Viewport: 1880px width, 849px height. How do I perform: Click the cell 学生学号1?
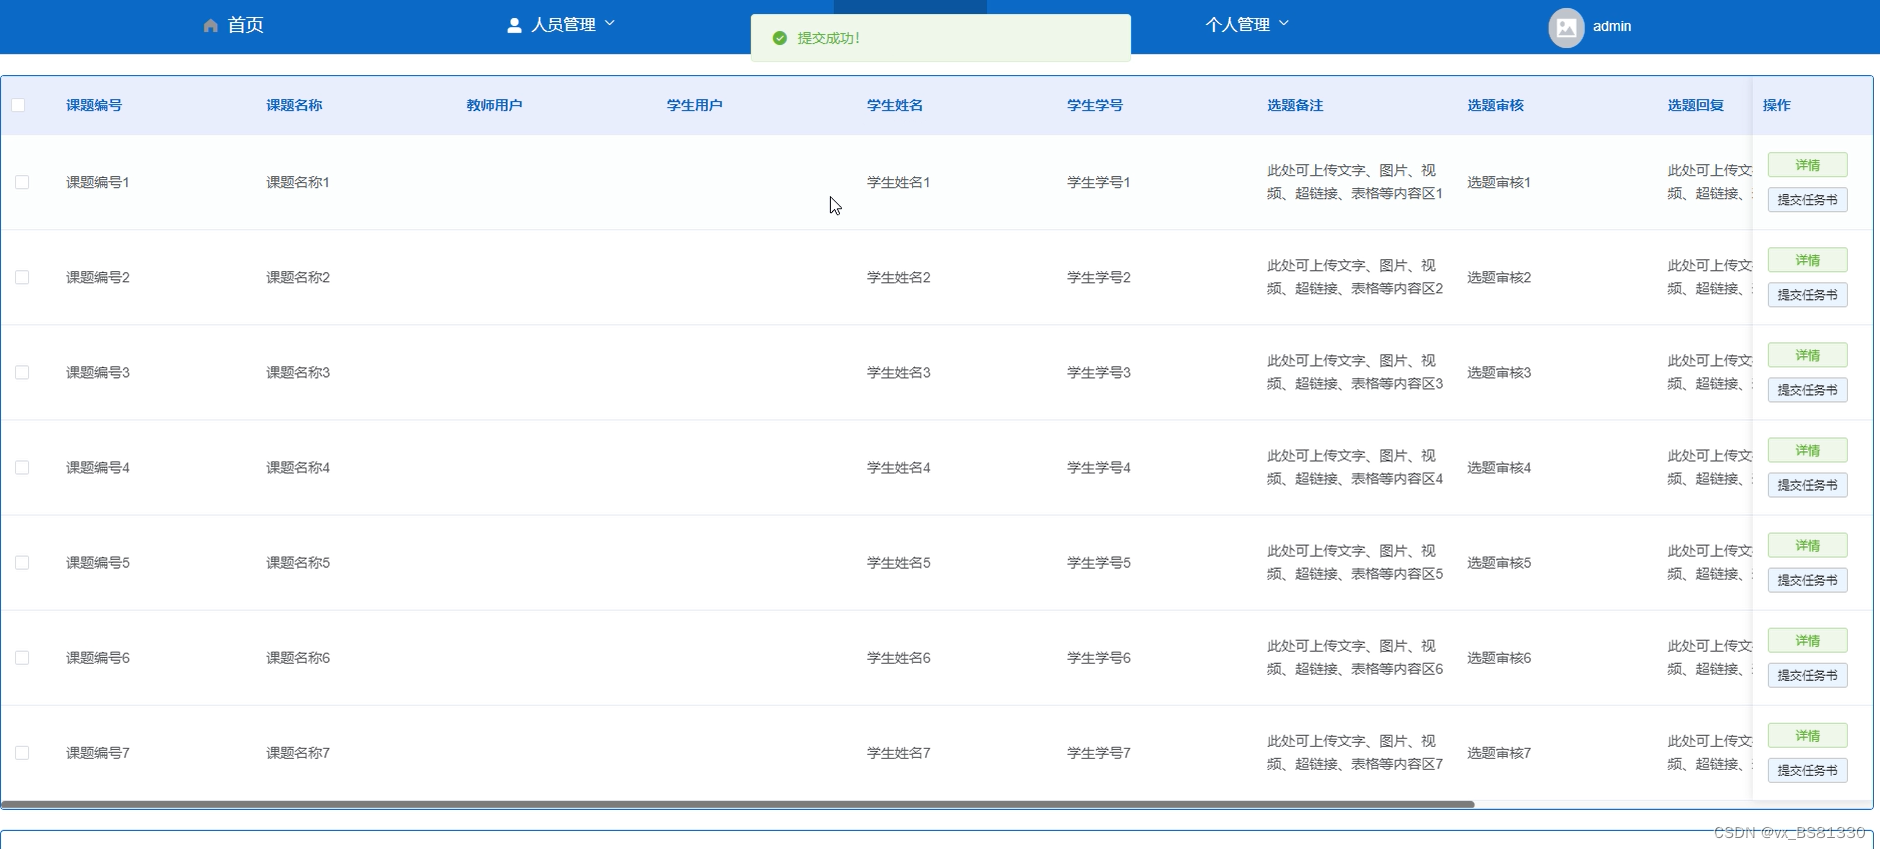click(1099, 182)
